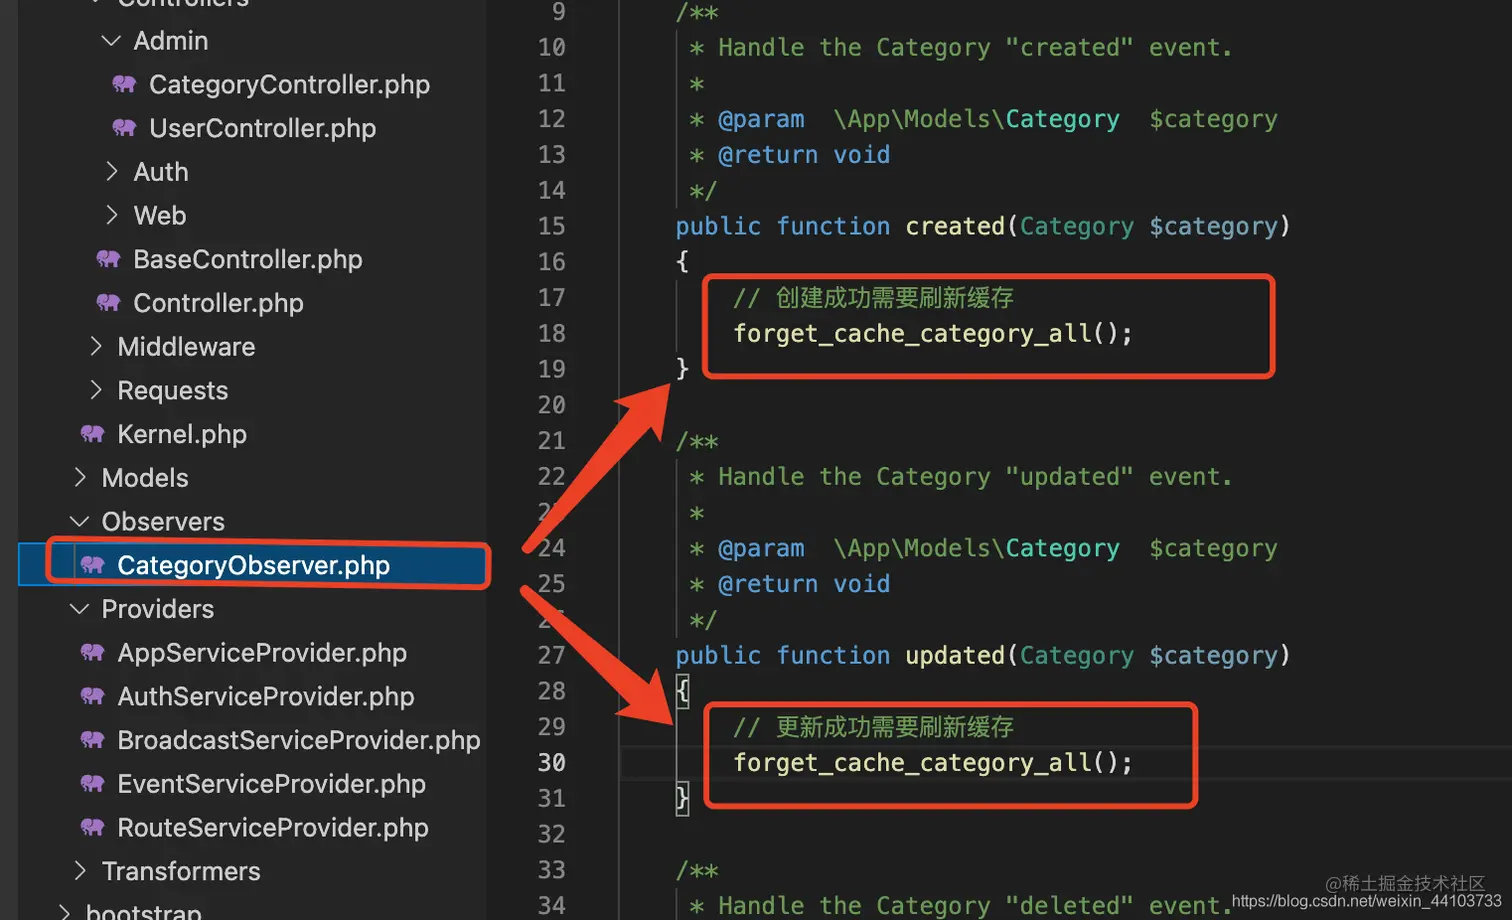The height and width of the screenshot is (920, 1512).
Task: Open AuthServiceProvider.php file
Action: (266, 696)
